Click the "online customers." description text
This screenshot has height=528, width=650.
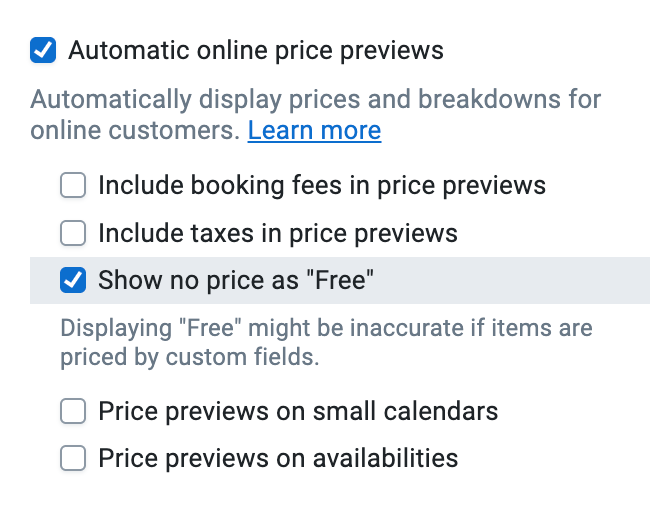136,131
